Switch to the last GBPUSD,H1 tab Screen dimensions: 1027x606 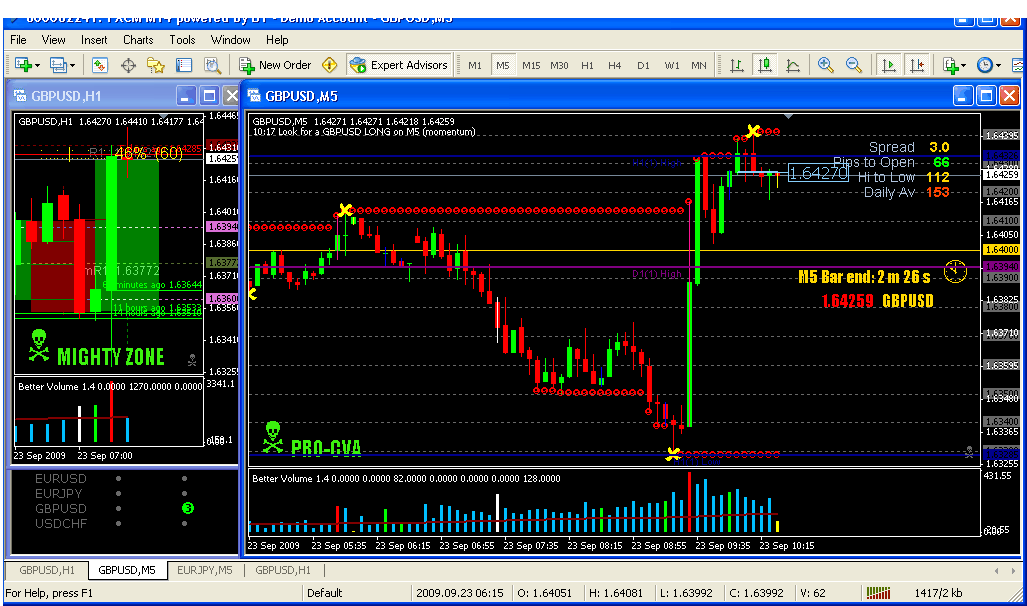[283, 570]
